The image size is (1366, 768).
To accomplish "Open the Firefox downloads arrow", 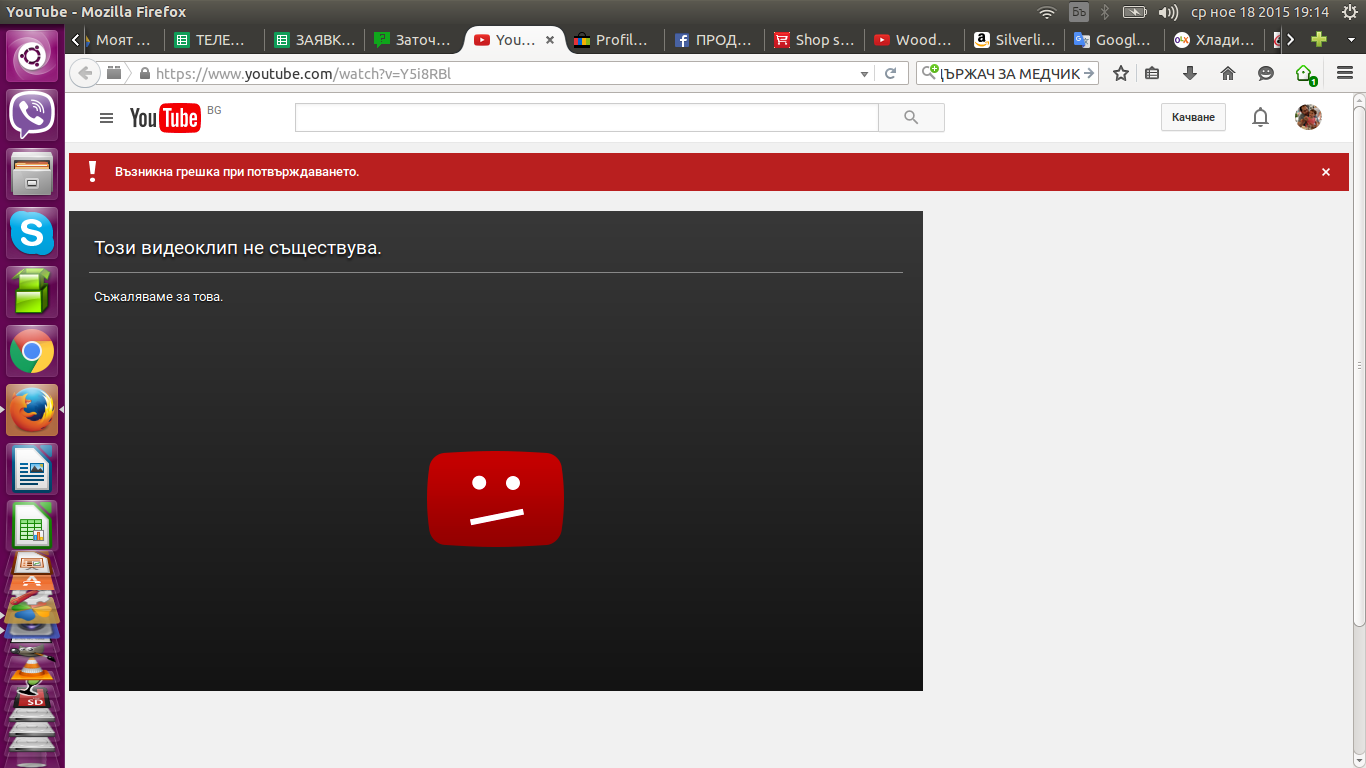I will point(1190,73).
